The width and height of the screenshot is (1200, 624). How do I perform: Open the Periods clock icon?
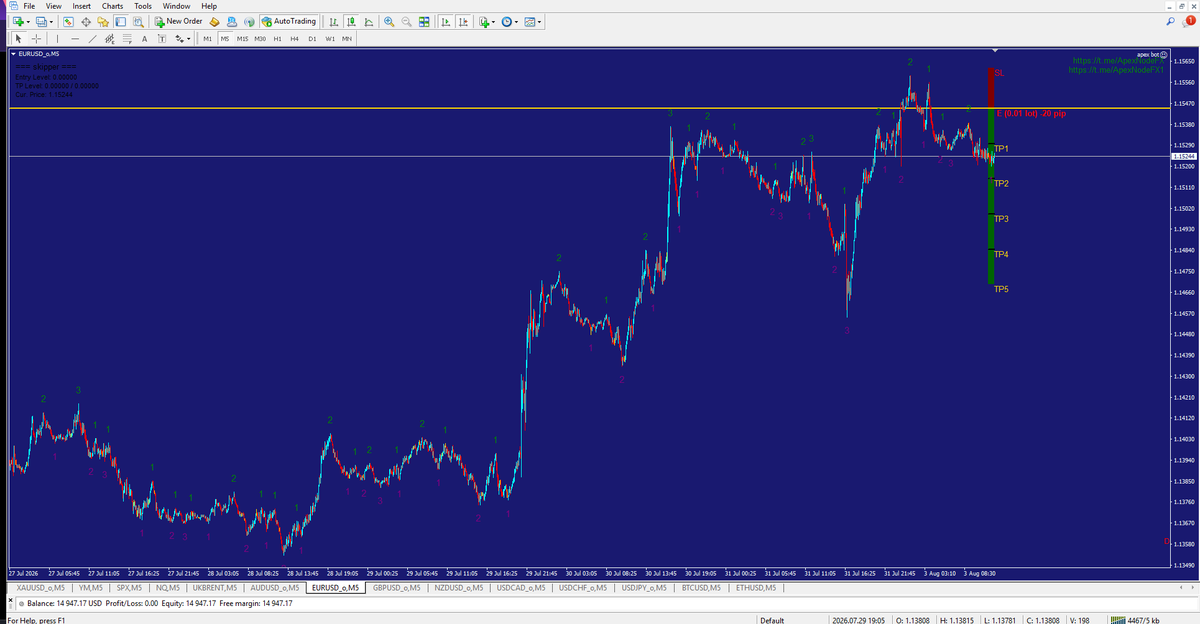507,21
